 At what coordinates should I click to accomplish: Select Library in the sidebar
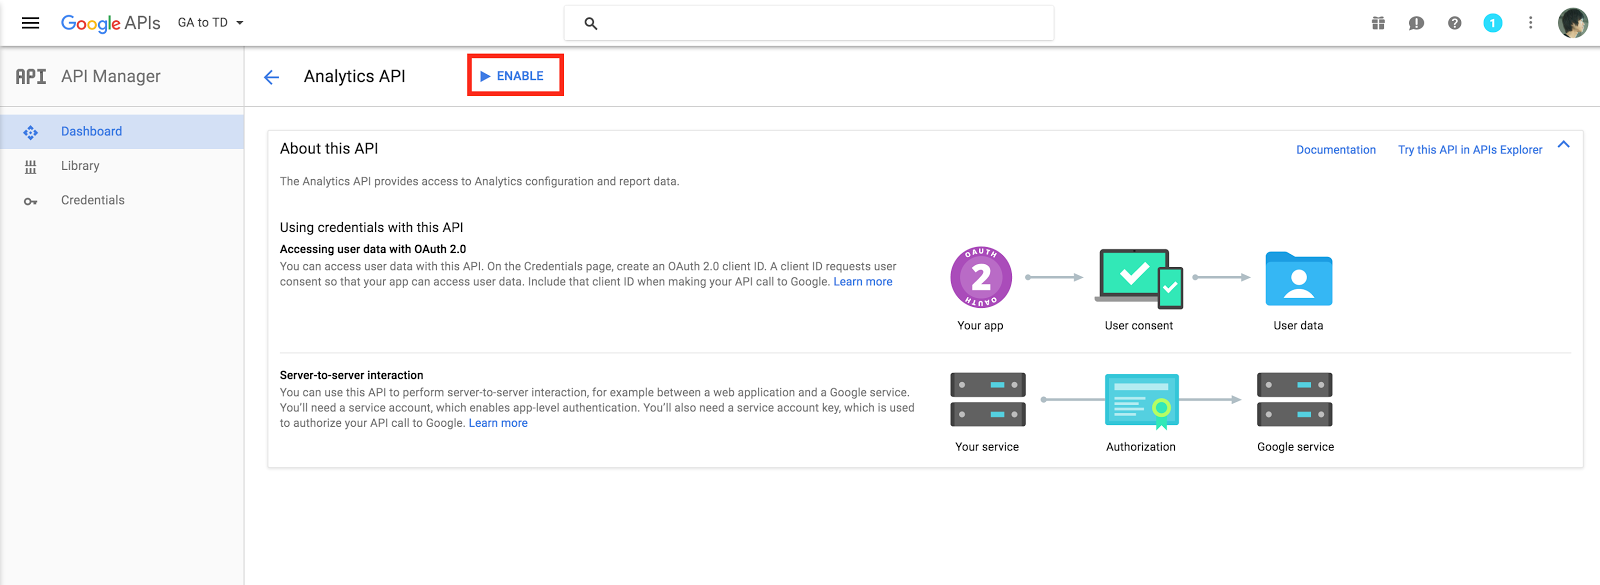122,166
